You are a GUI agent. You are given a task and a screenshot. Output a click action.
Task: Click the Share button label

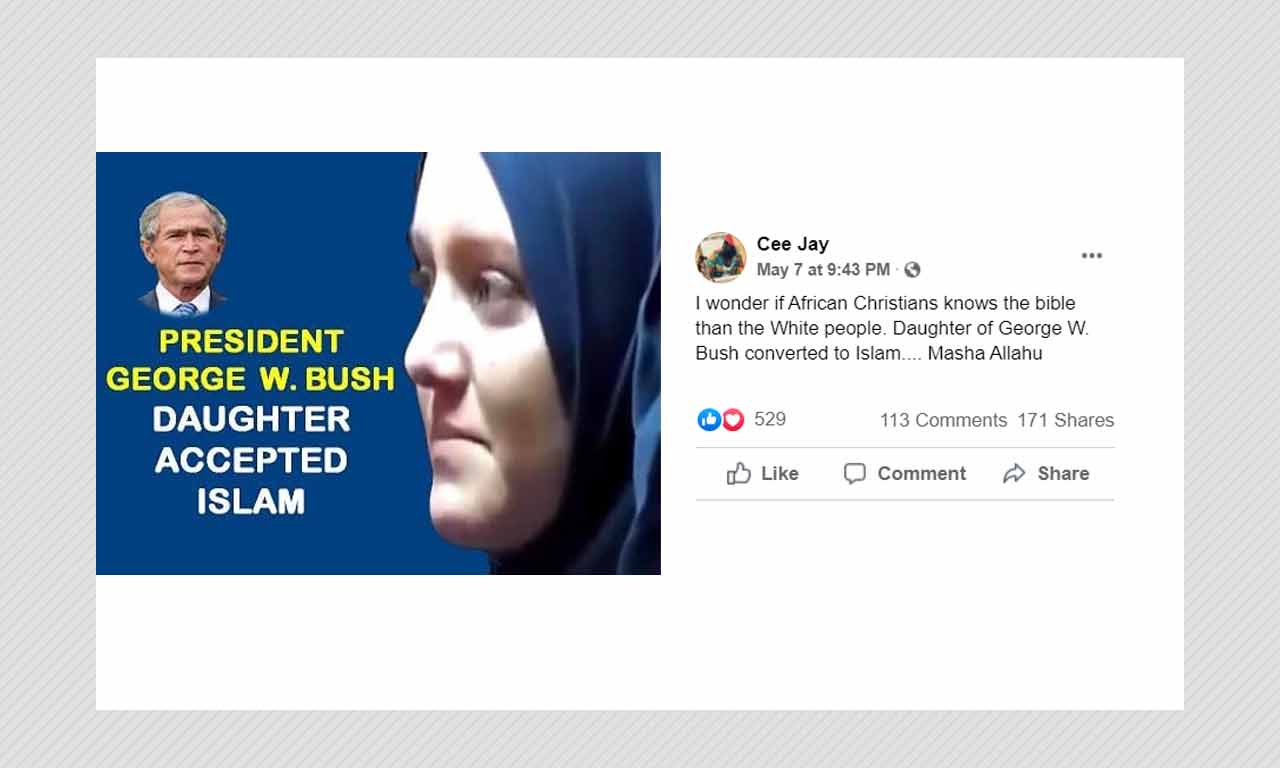(1063, 474)
